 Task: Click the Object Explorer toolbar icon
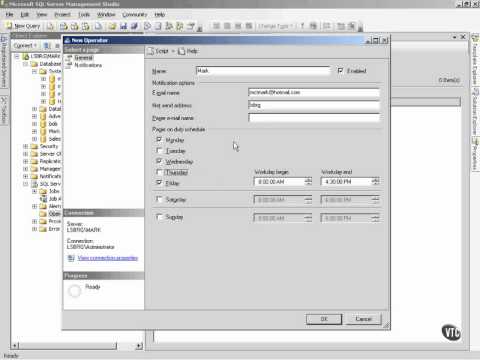pos(169,26)
